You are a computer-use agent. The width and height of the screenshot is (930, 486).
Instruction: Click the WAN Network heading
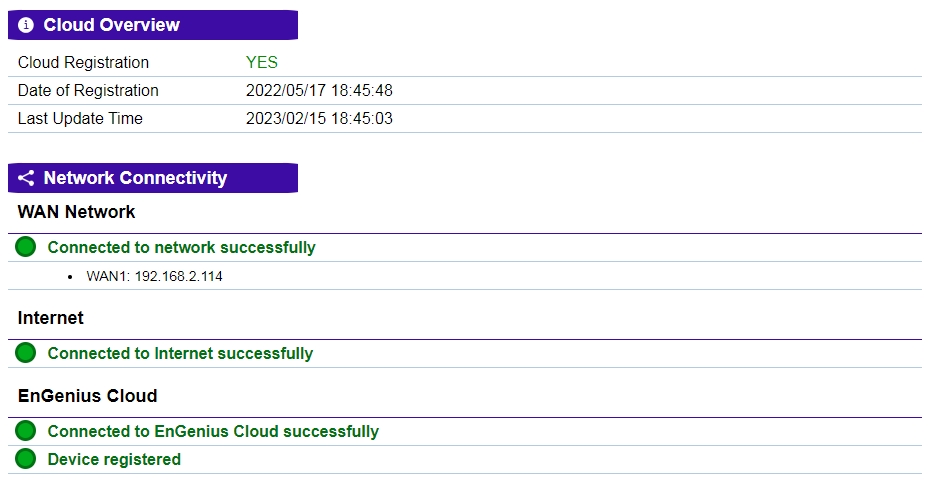coord(76,212)
